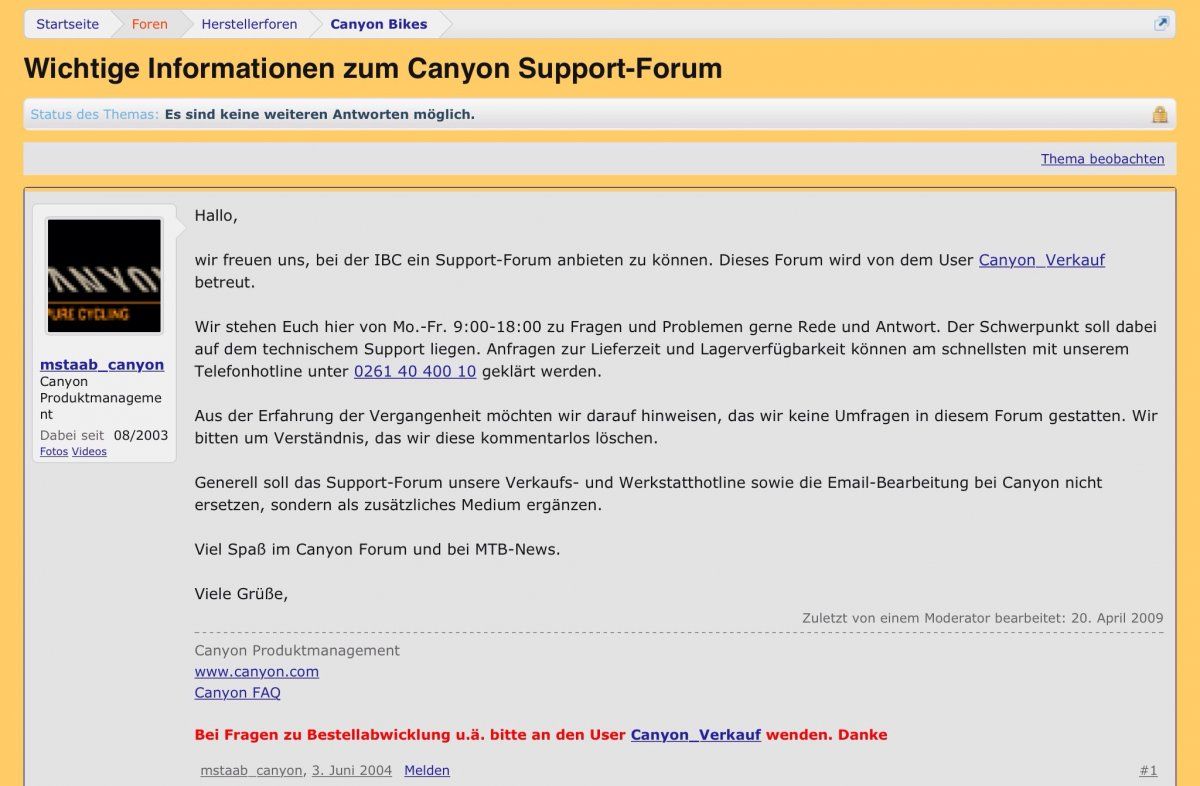Click the Canyon_Verkauf link in the first paragraph
1200x786 pixels.
tap(1041, 260)
